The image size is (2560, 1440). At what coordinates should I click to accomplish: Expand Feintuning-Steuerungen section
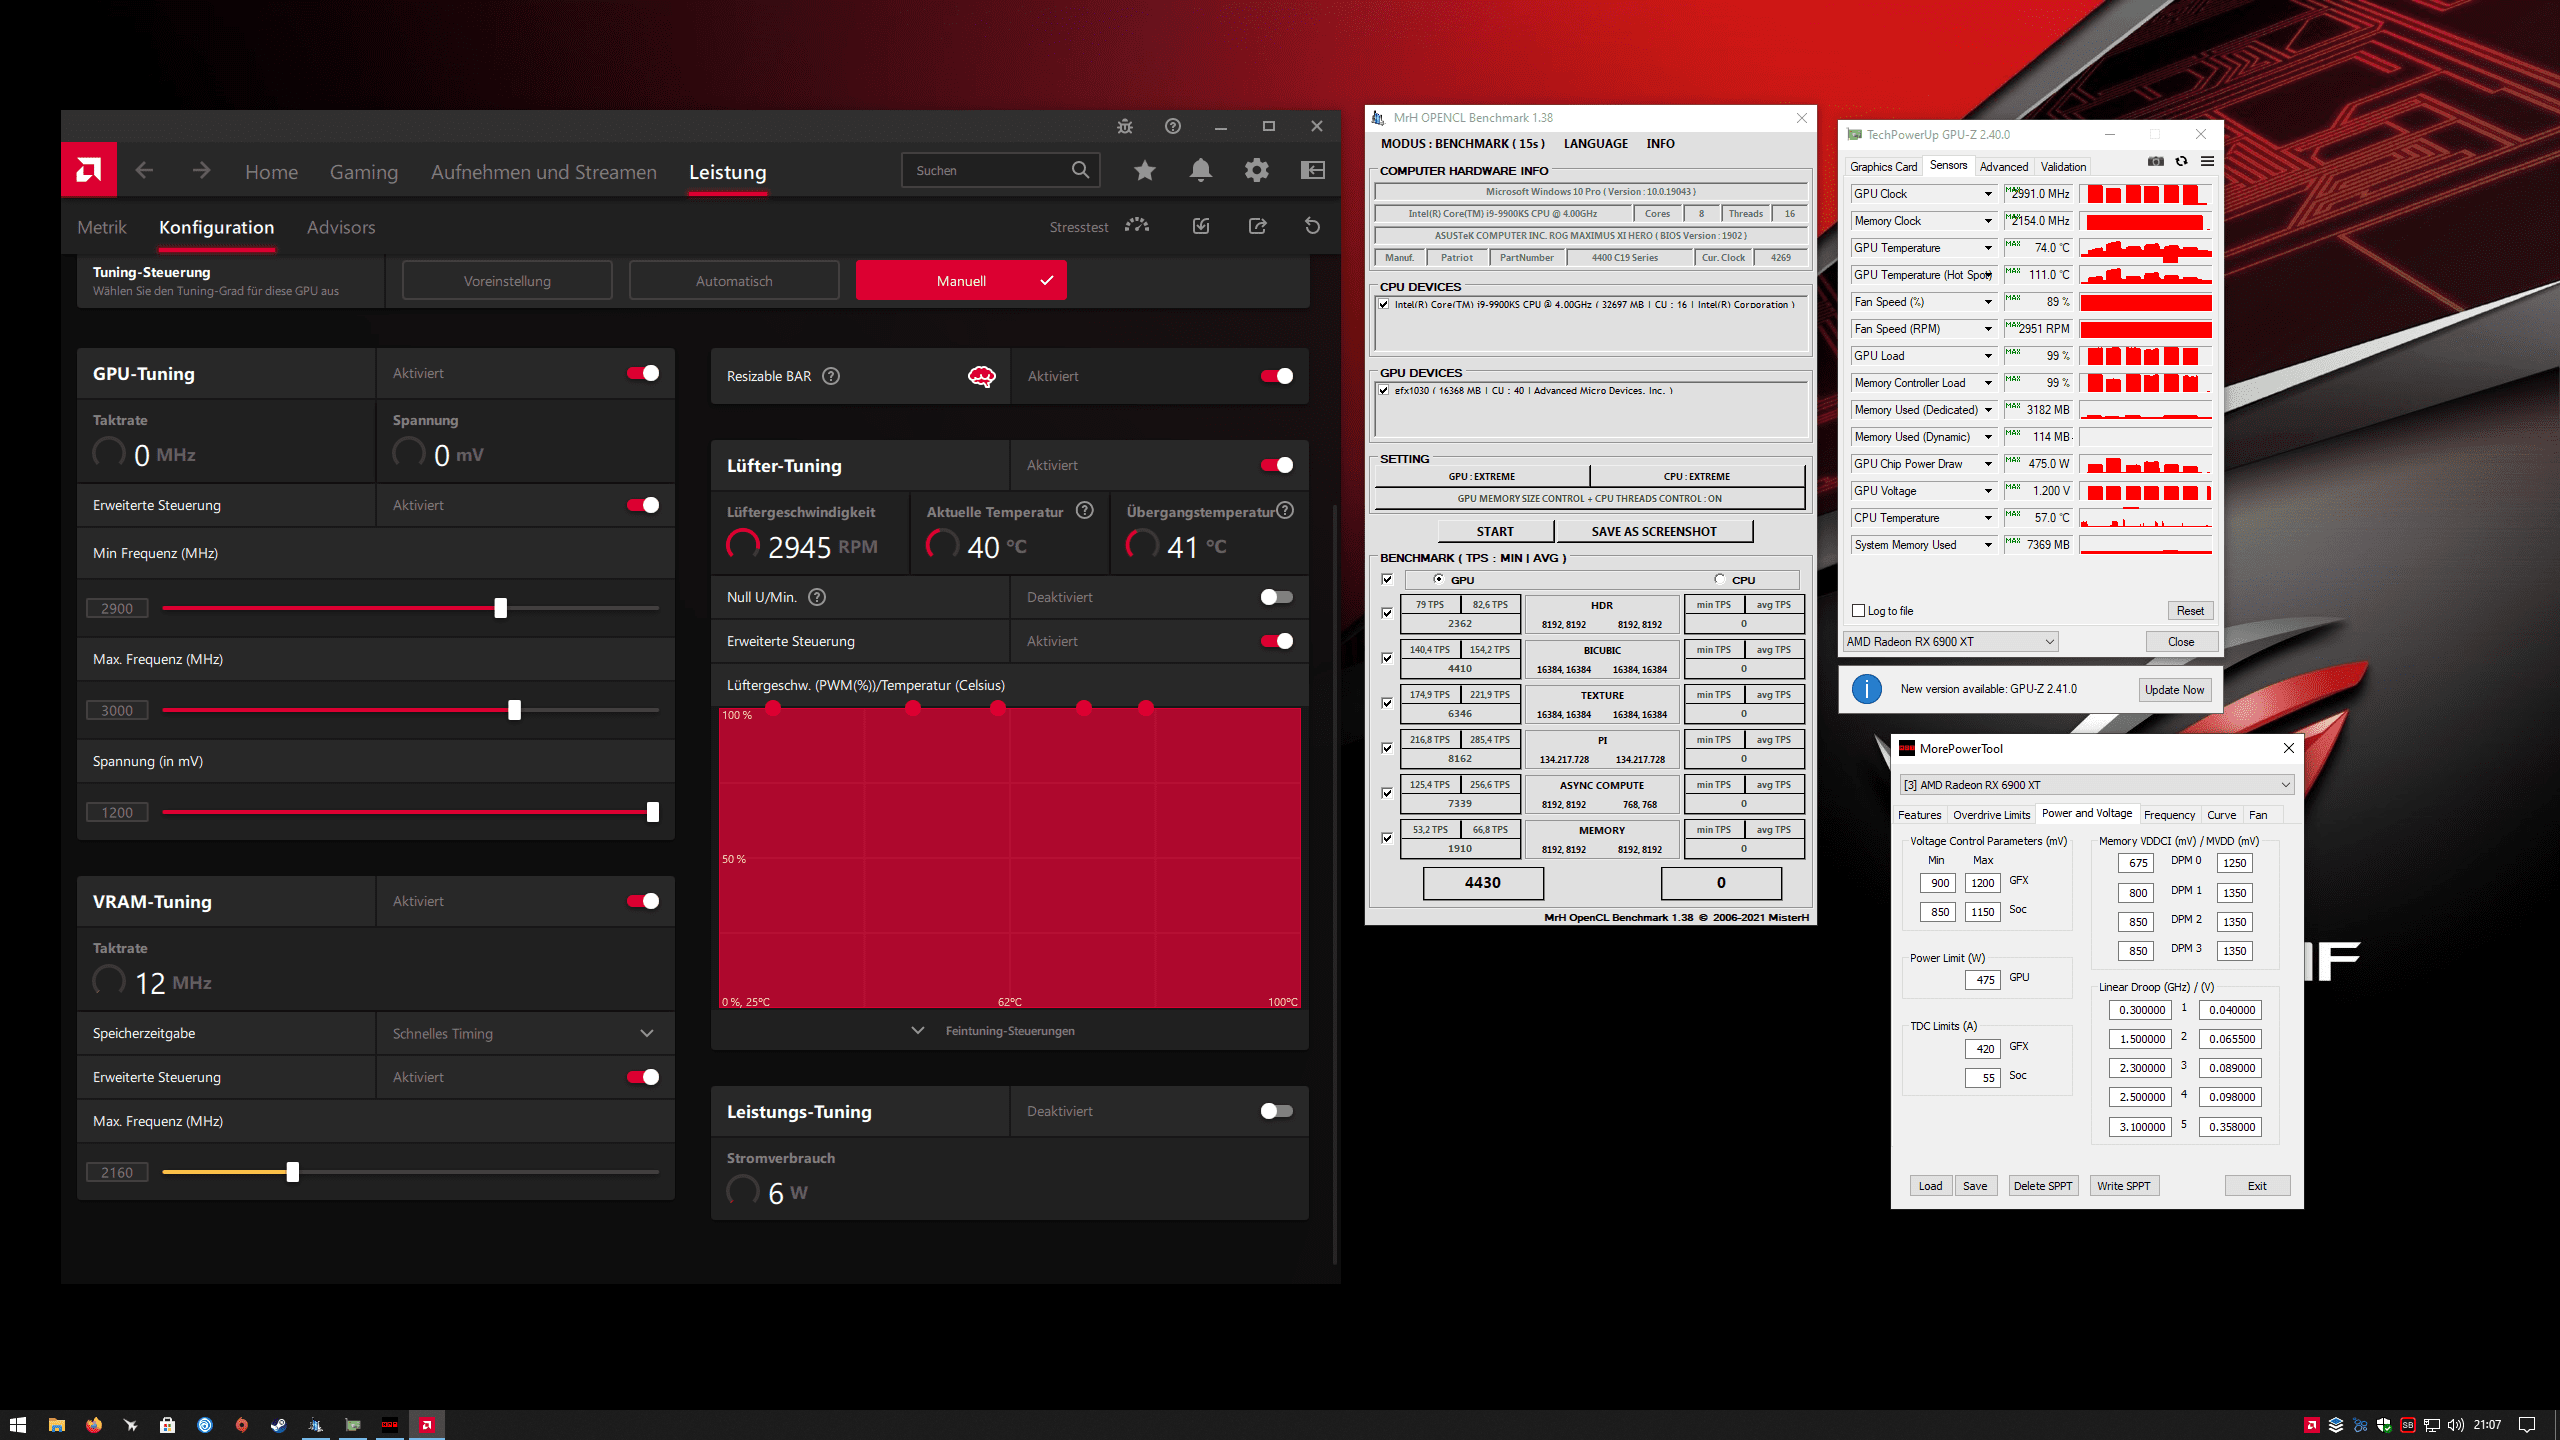[x=1009, y=1030]
